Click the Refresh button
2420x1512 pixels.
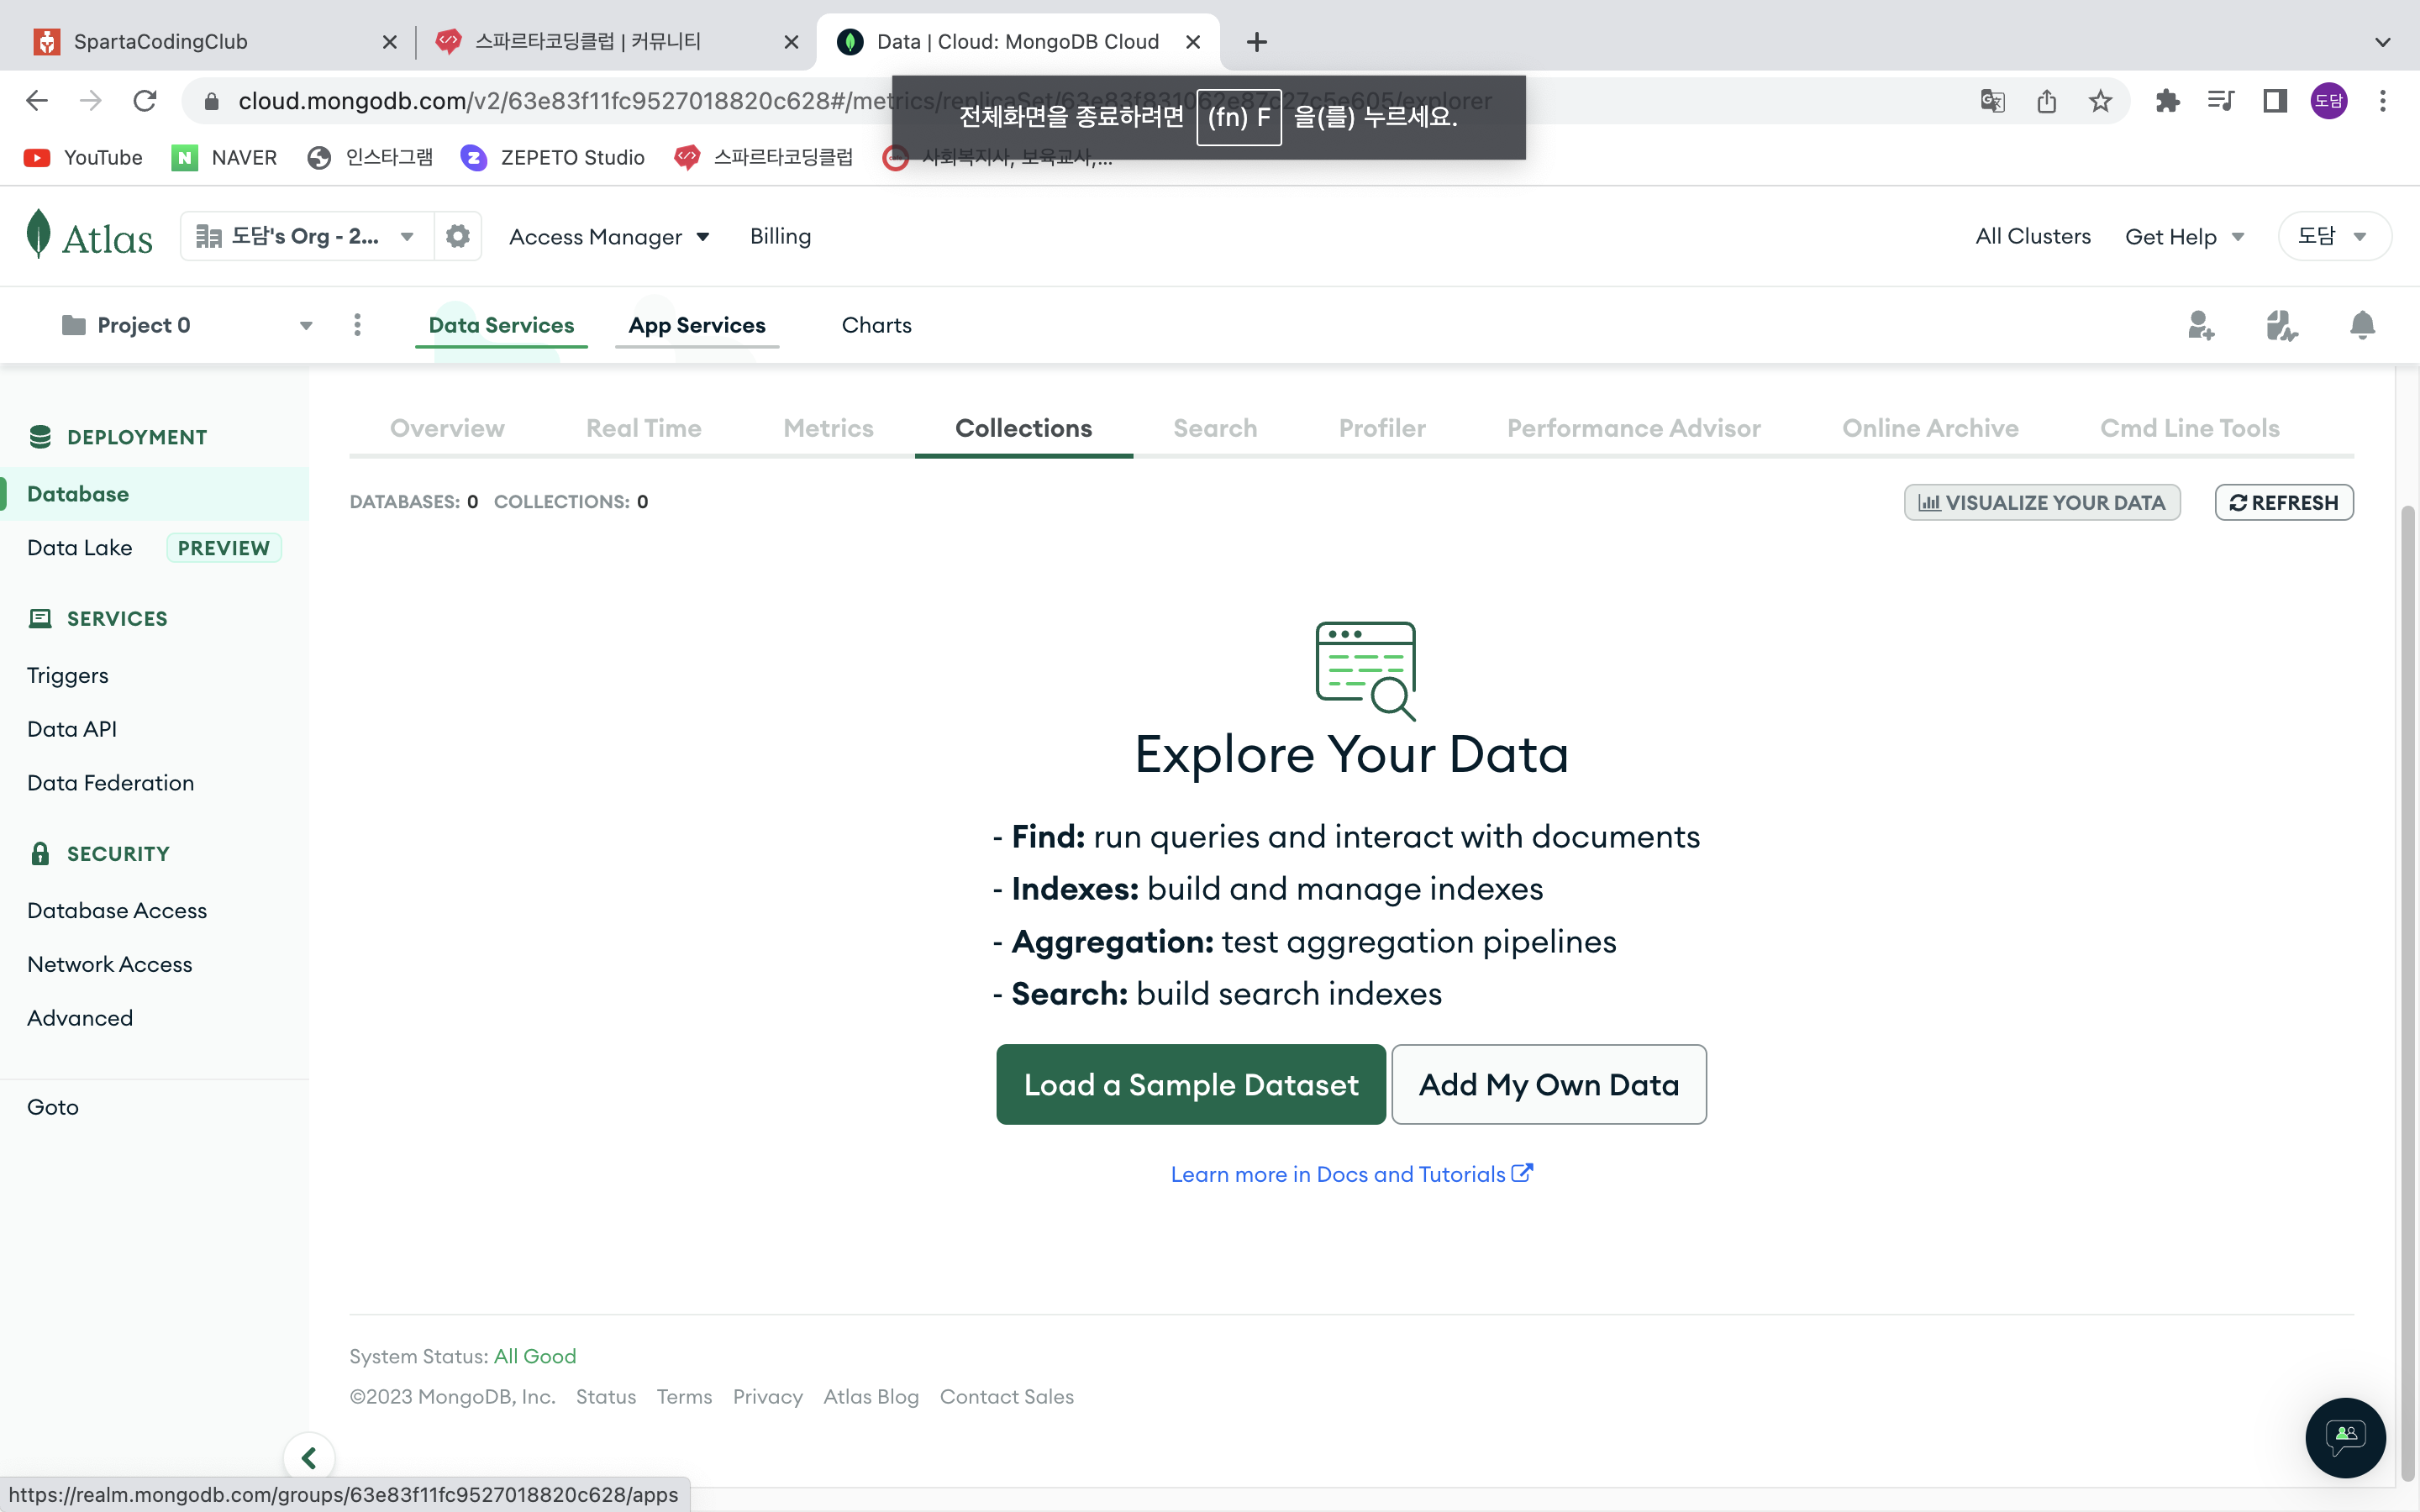pyautogui.click(x=2284, y=502)
